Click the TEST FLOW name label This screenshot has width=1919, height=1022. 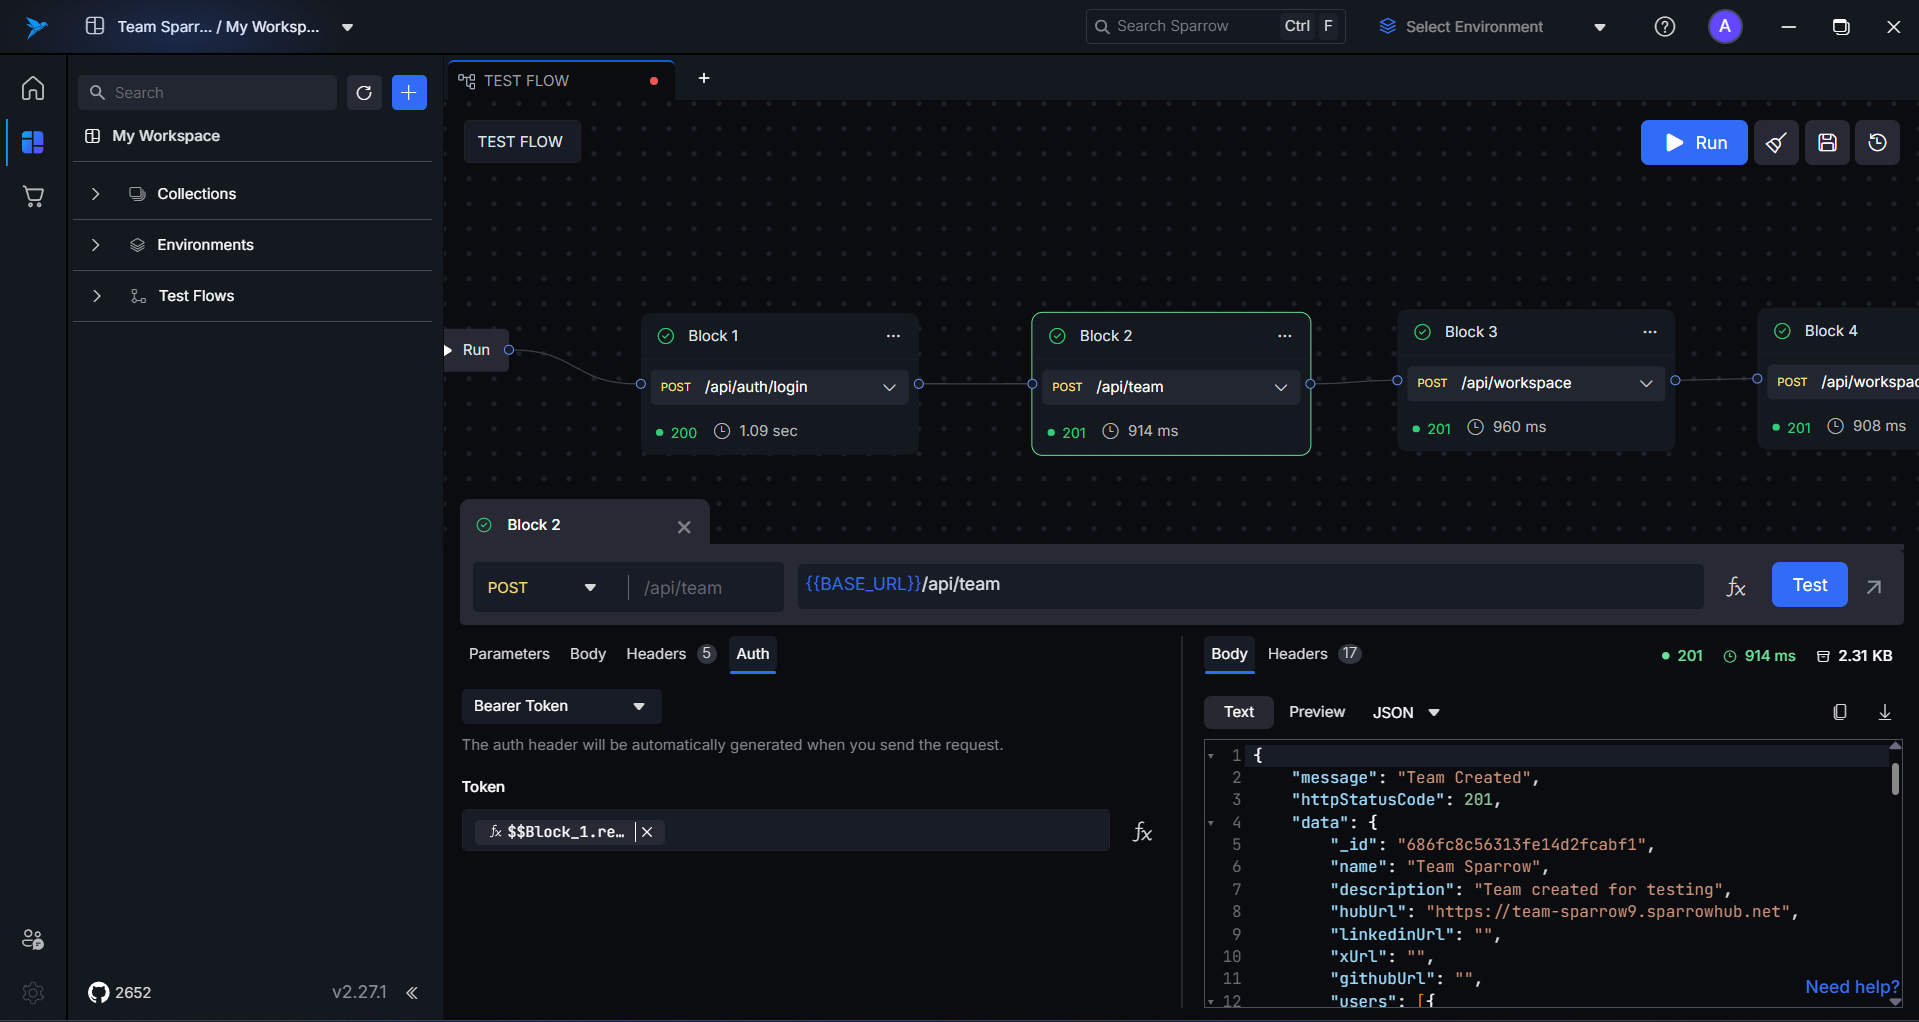(521, 142)
